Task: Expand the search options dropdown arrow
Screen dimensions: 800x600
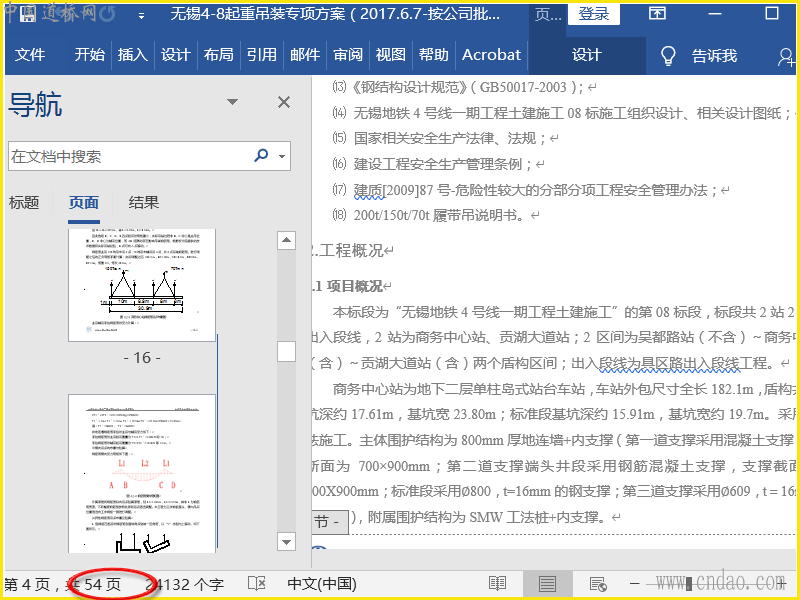Action: click(283, 157)
